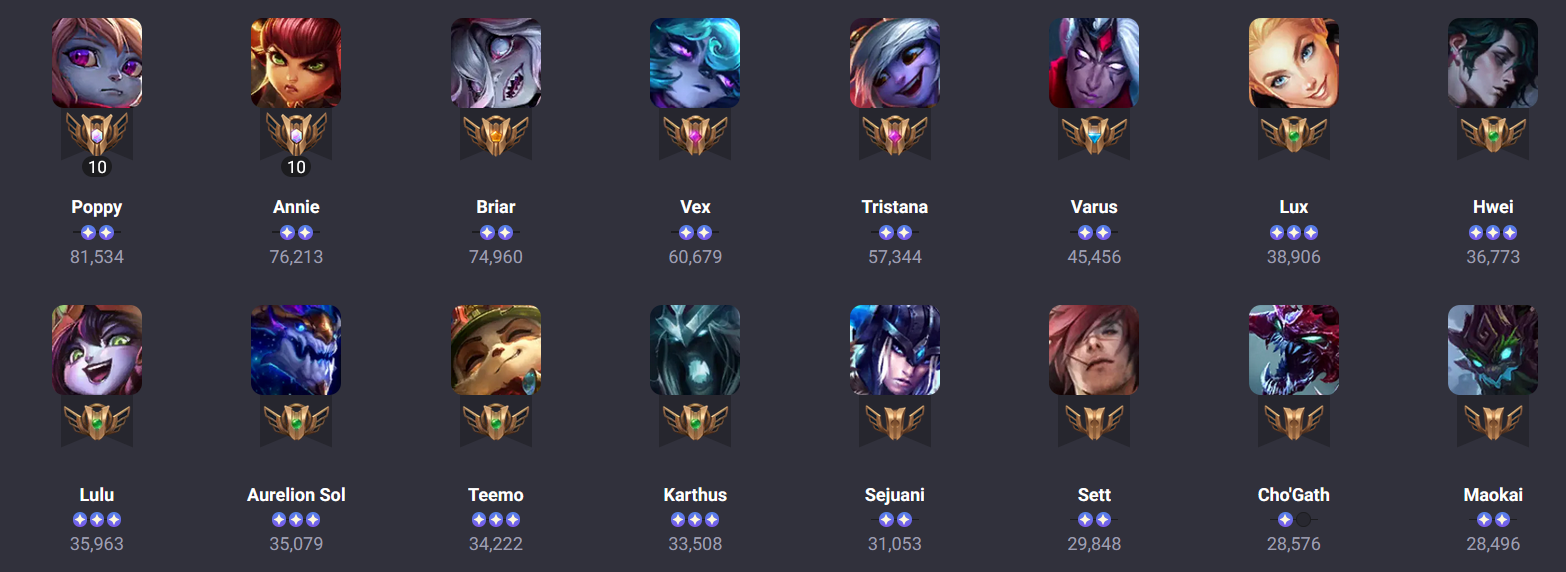
Task: Select Tristana's mastery crest badge
Action: tap(895, 135)
